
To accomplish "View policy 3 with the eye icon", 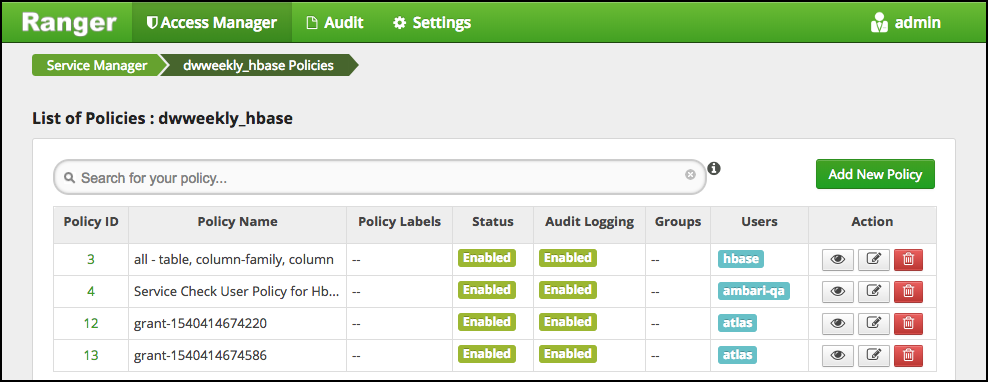I will (837, 259).
